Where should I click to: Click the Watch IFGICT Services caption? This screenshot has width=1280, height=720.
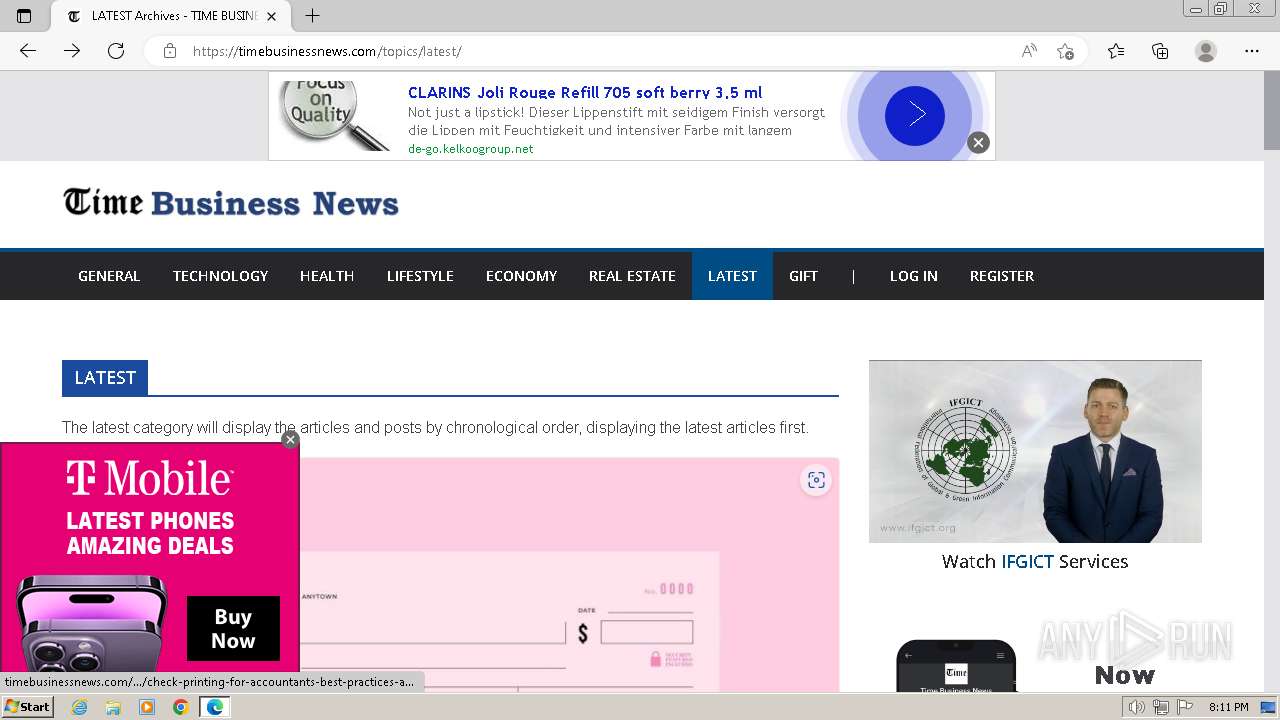tap(1035, 562)
